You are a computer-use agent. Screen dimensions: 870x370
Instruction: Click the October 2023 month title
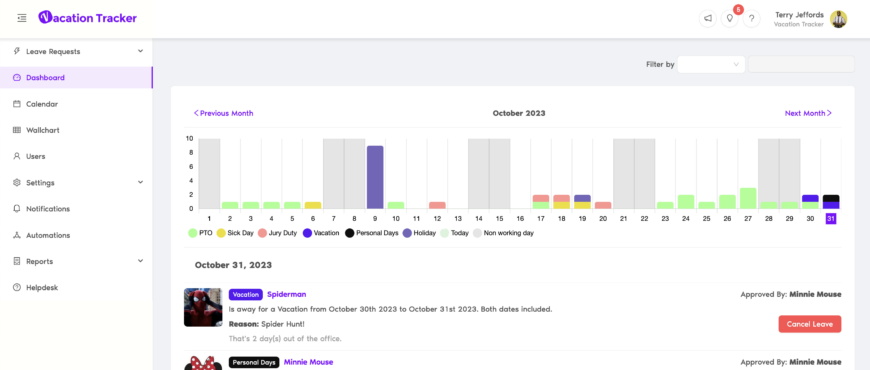coord(519,113)
